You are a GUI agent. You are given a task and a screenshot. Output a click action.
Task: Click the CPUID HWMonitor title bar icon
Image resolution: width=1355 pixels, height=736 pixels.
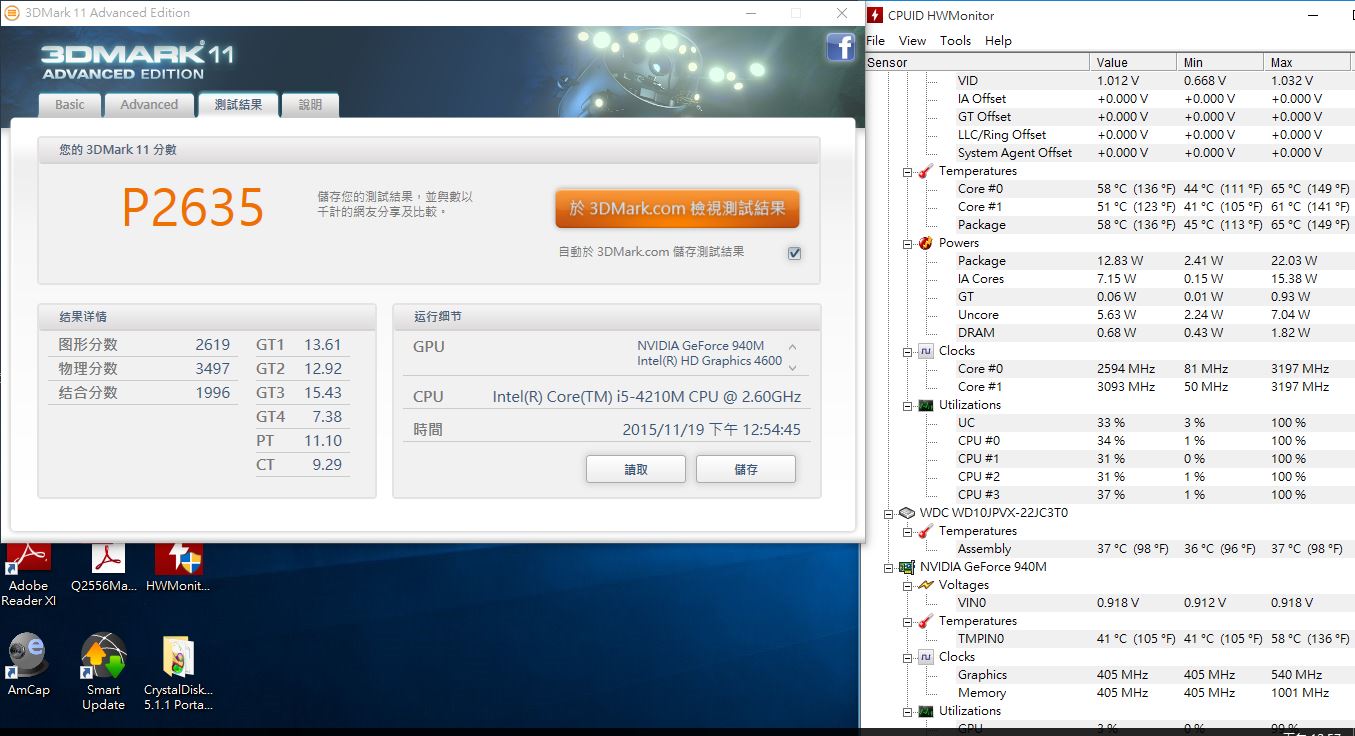(876, 14)
